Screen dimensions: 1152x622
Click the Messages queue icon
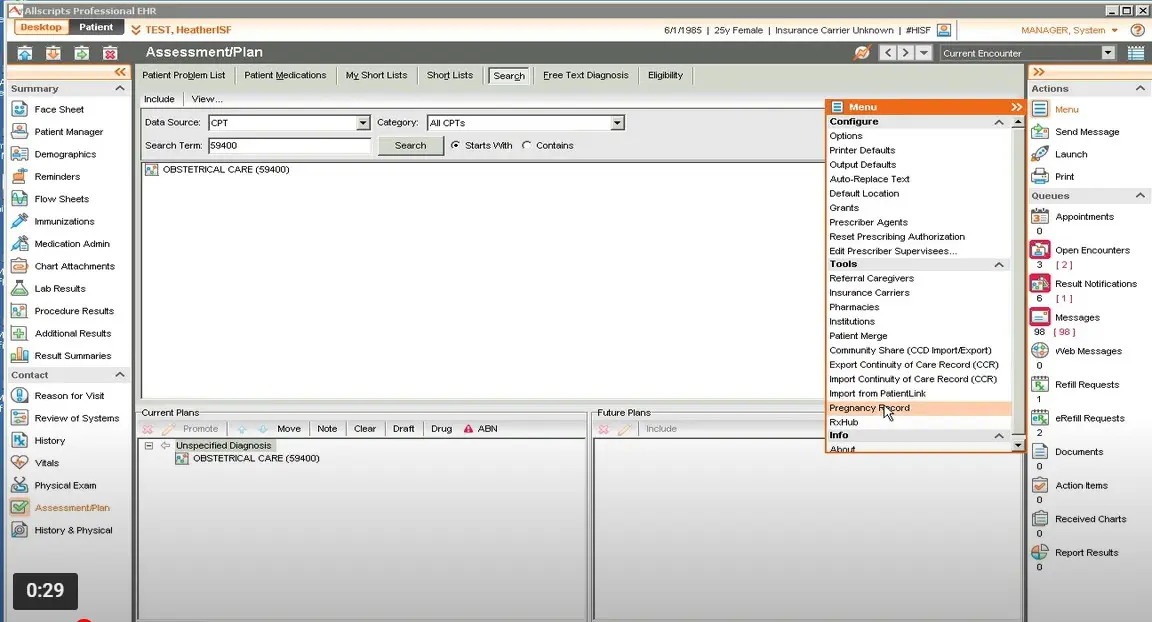pos(1040,317)
